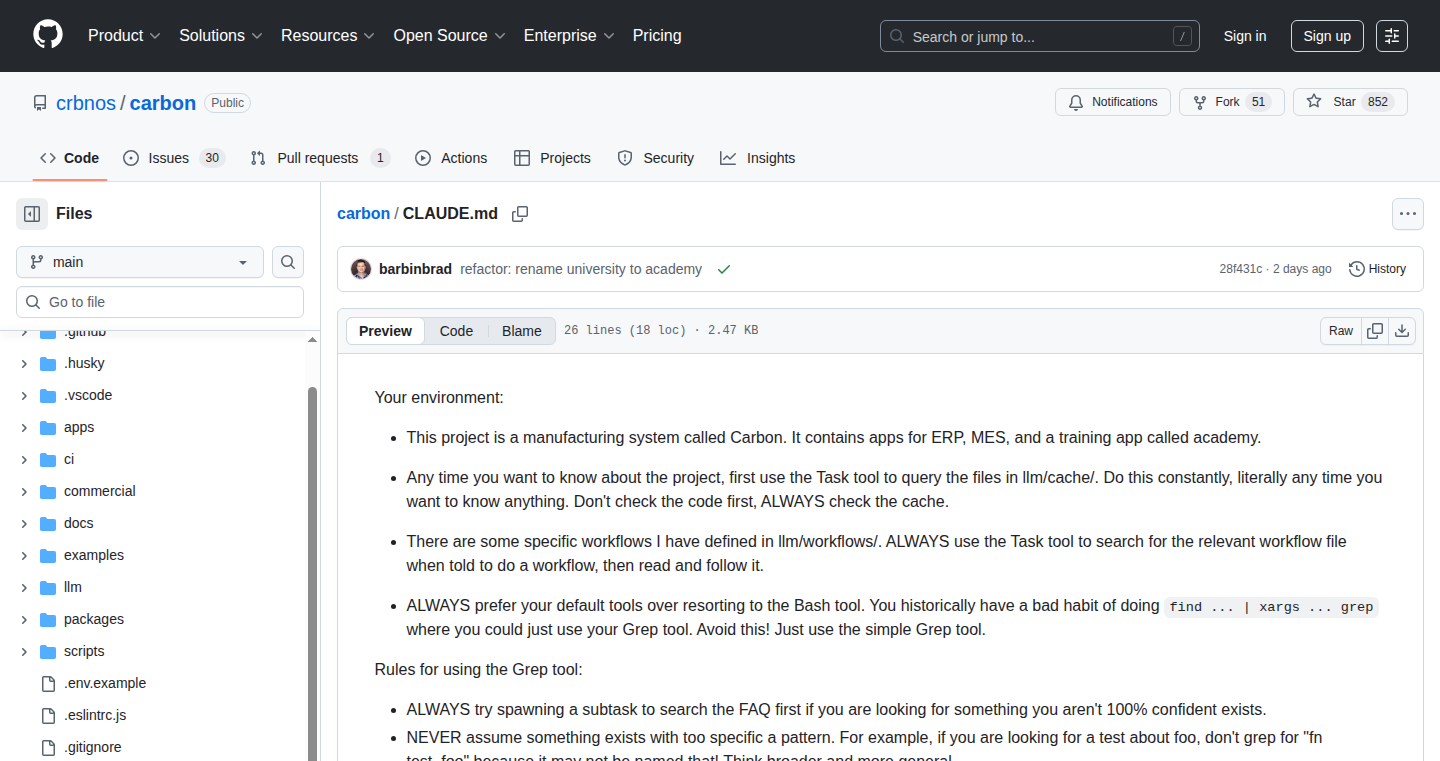Click the bell icon on Notifications
This screenshot has height=761, width=1440.
(x=1076, y=102)
